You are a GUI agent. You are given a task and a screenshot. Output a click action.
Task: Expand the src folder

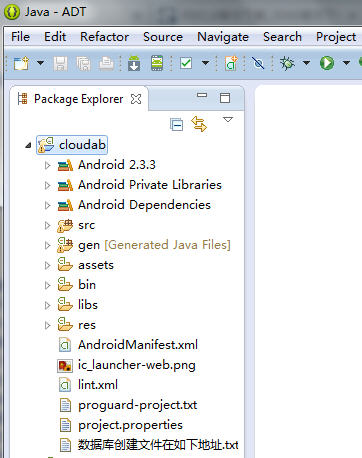pyautogui.click(x=47, y=225)
